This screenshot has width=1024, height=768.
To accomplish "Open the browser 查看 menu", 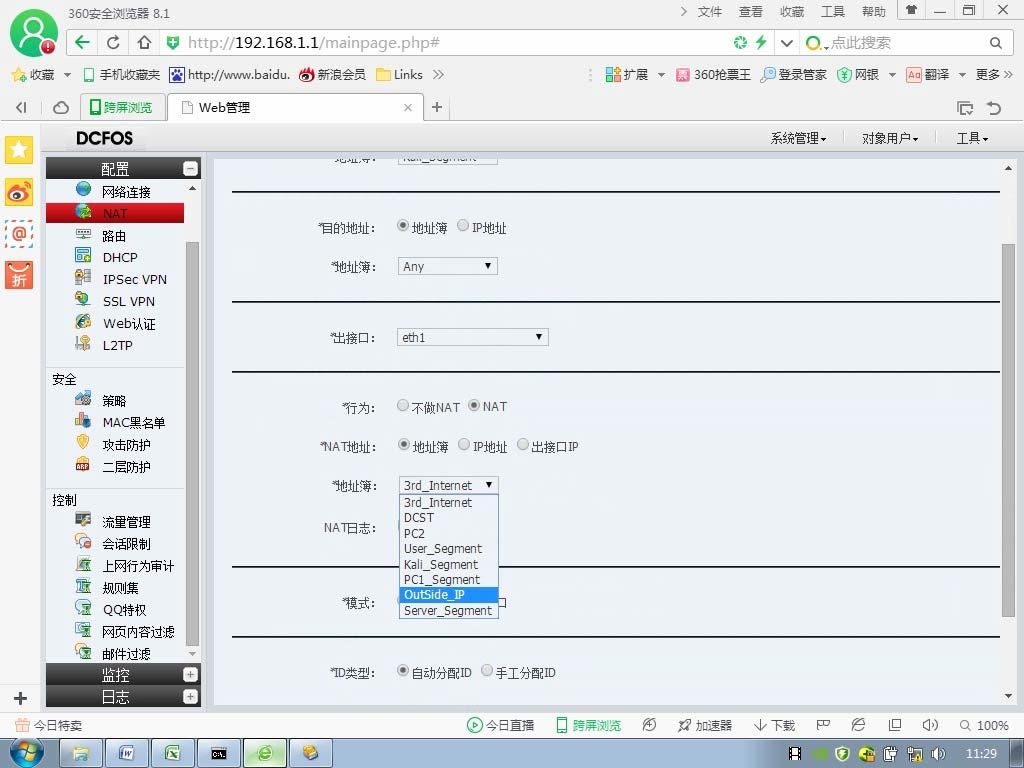I will 750,12.
